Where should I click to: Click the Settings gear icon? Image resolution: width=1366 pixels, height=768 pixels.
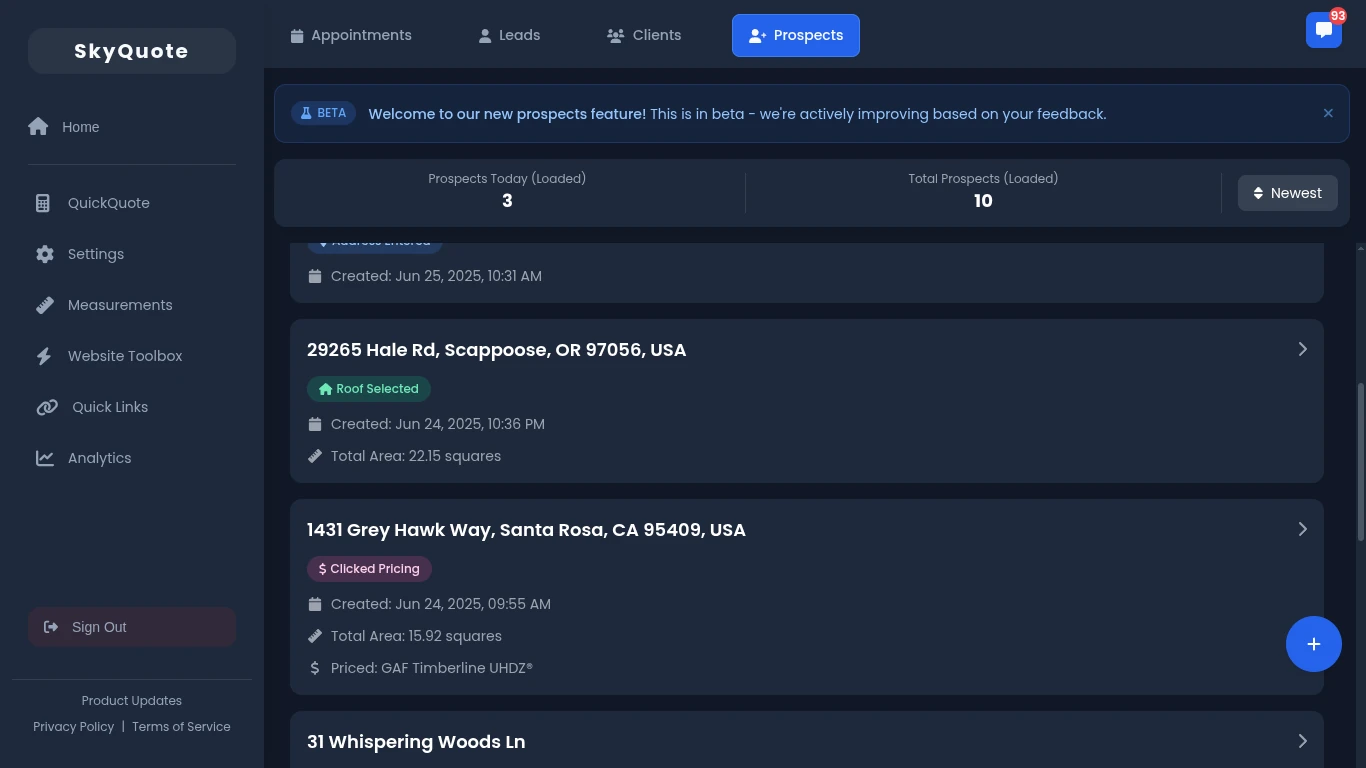45,254
